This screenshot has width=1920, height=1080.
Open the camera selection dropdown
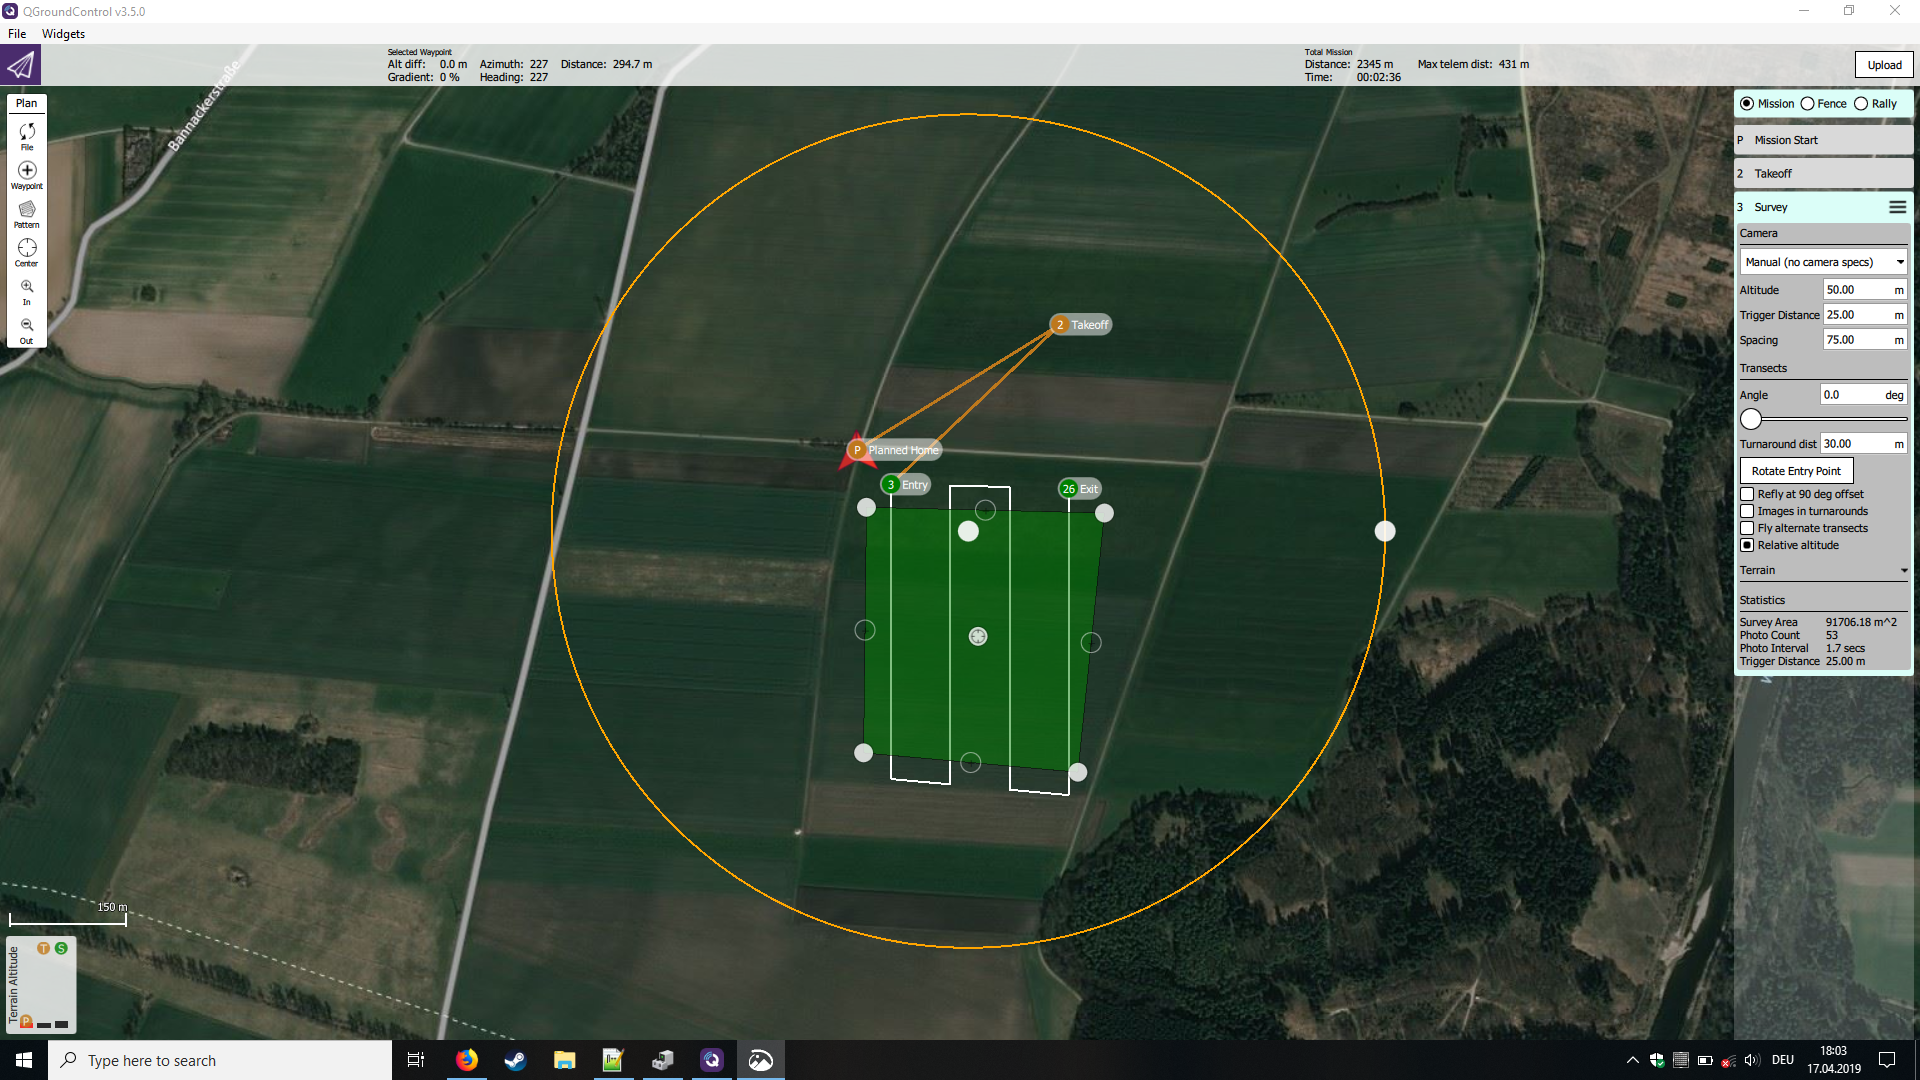point(1823,262)
